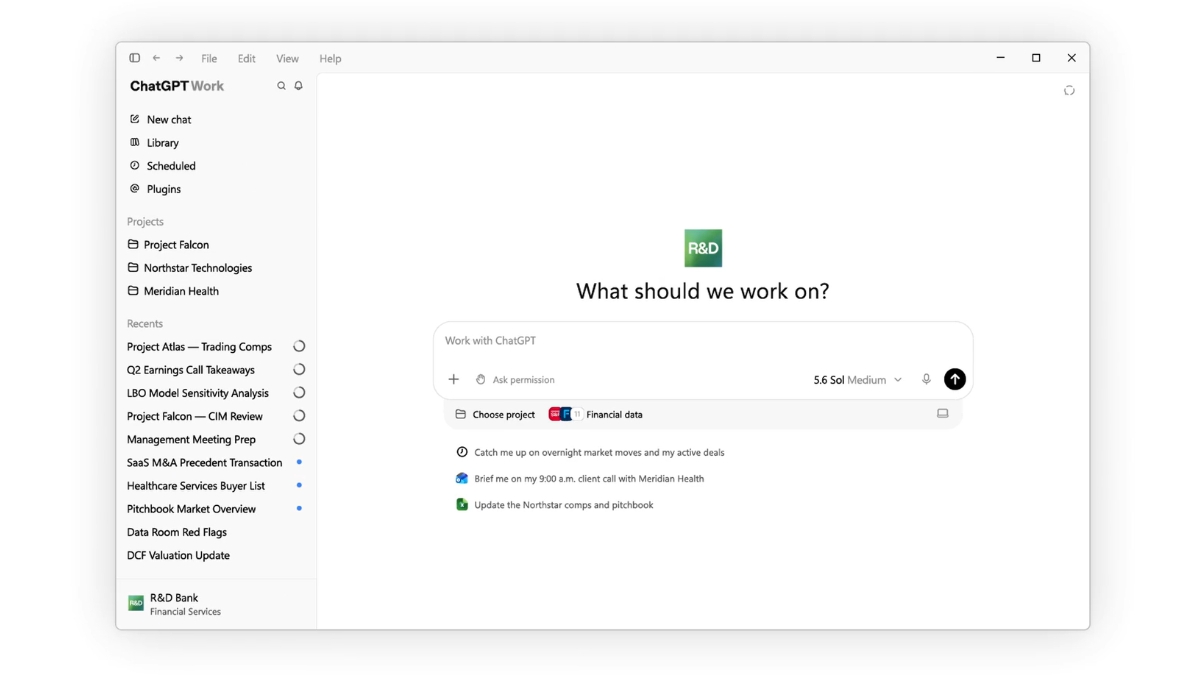Screen dimensions: 1200x675
Task: Open R&D Bank account switcher
Action: click(x=175, y=604)
